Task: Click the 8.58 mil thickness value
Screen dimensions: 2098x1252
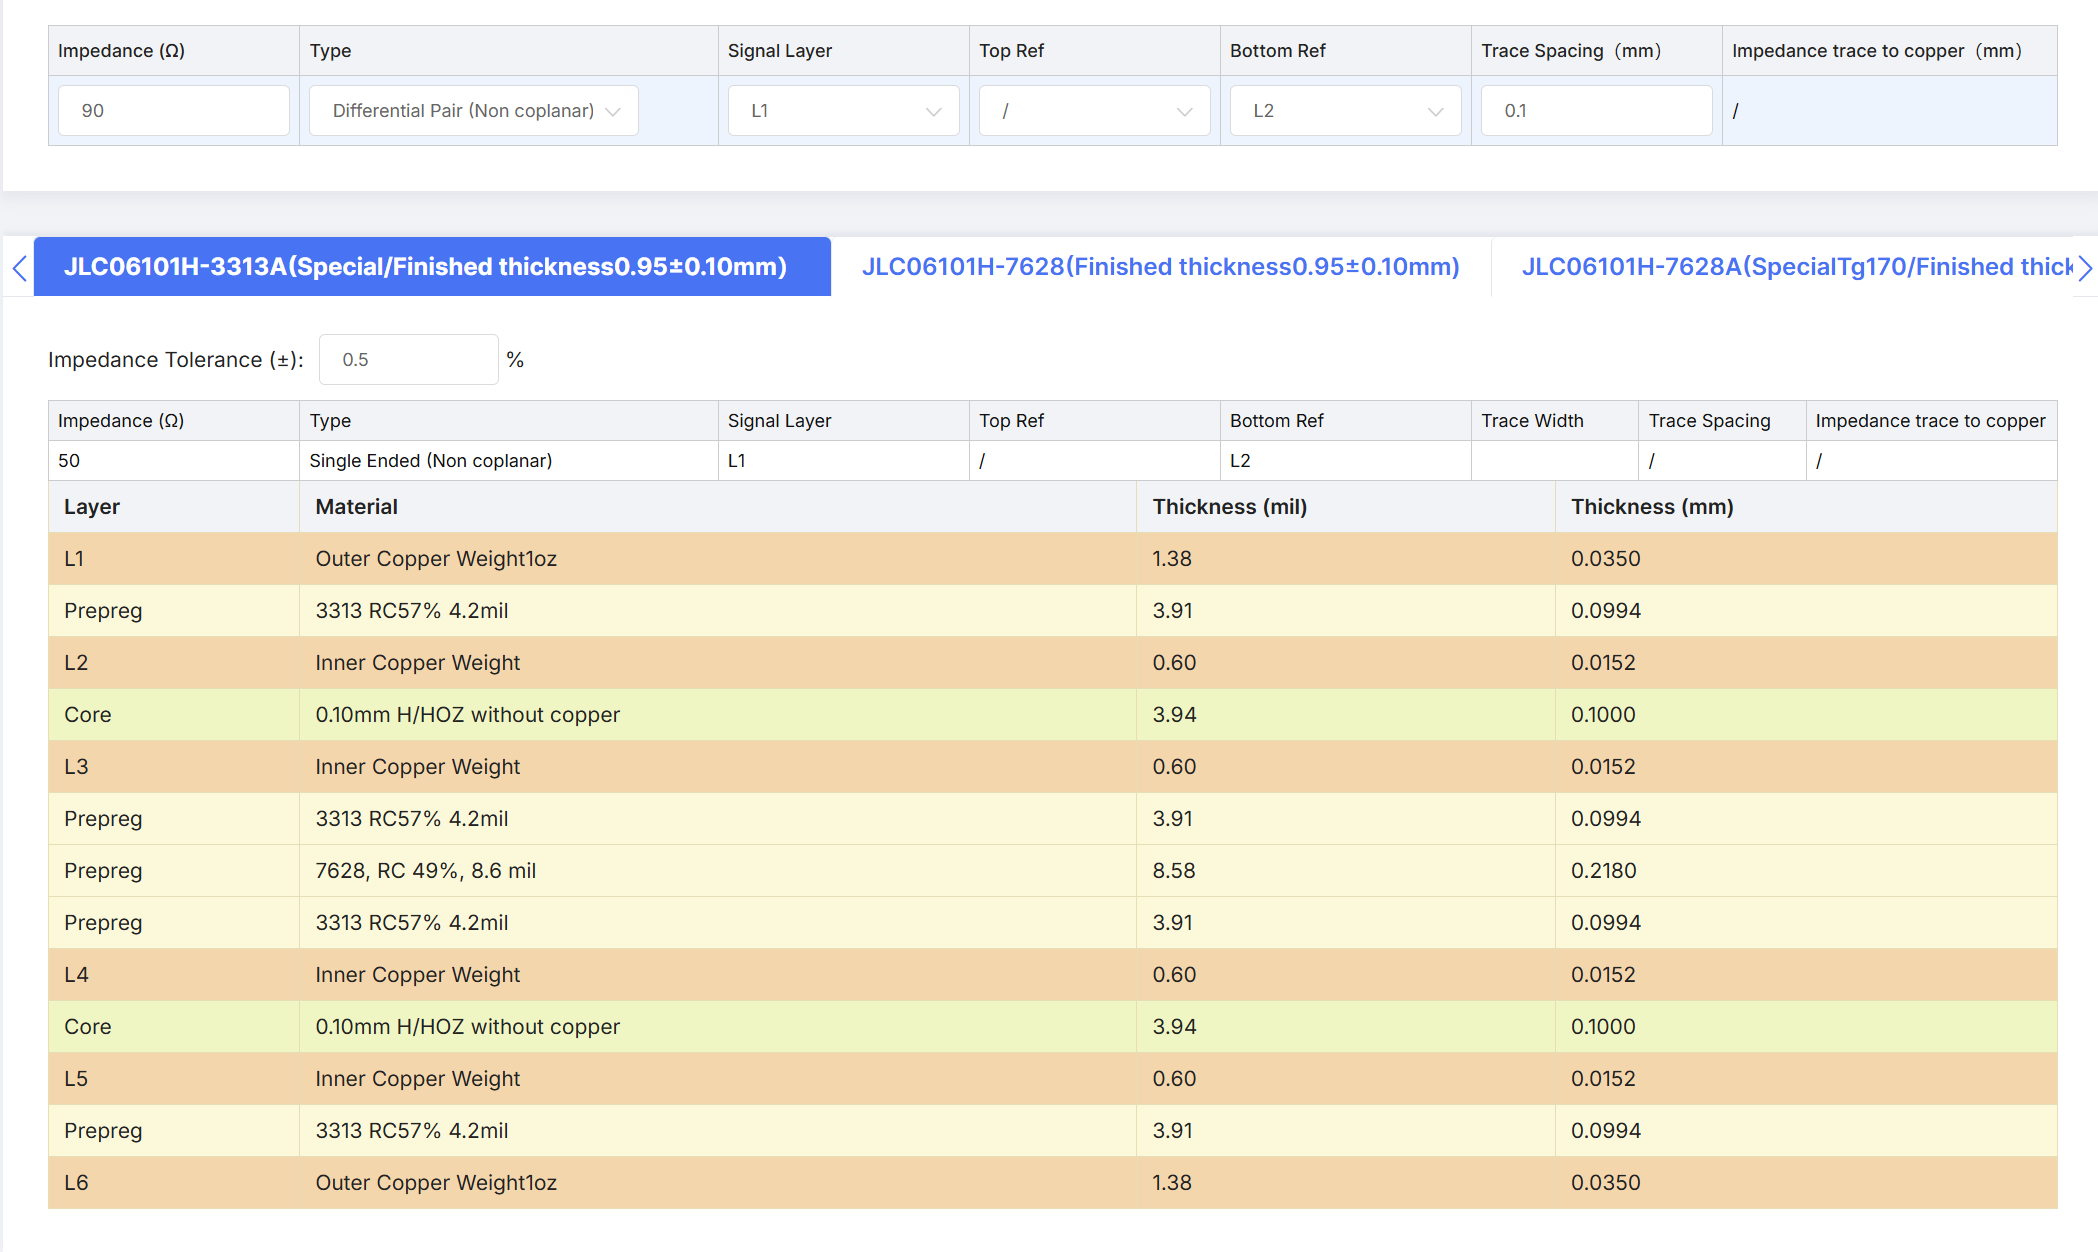Action: (1174, 871)
